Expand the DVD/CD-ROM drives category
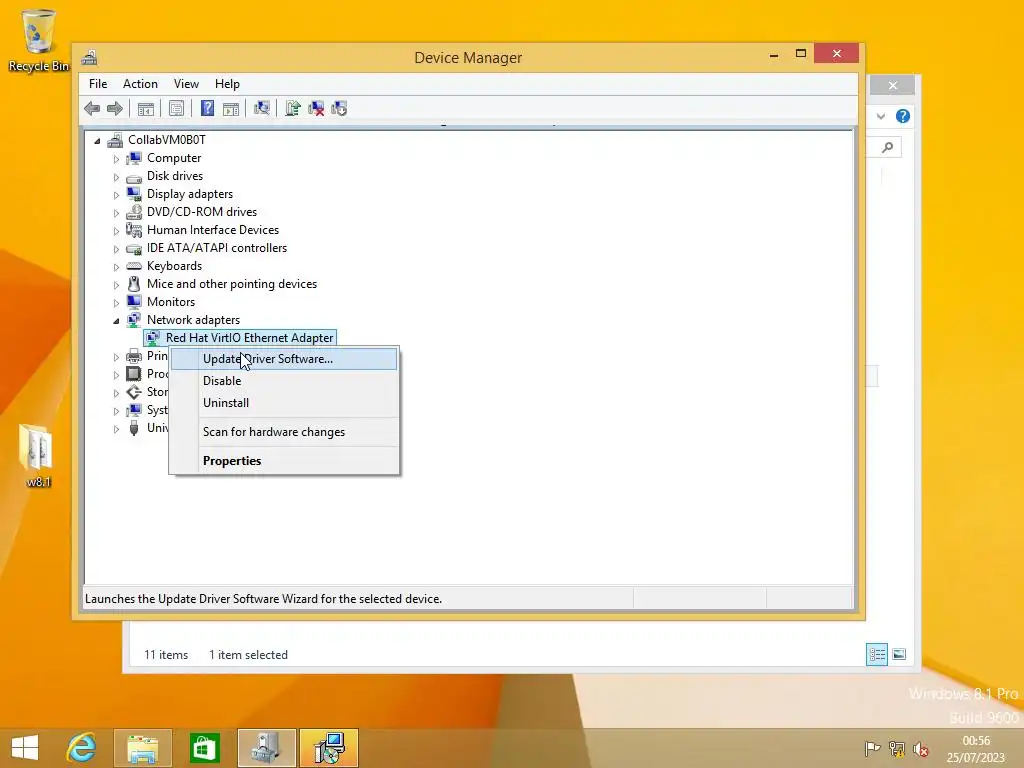Image resolution: width=1024 pixels, height=768 pixels. [116, 213]
